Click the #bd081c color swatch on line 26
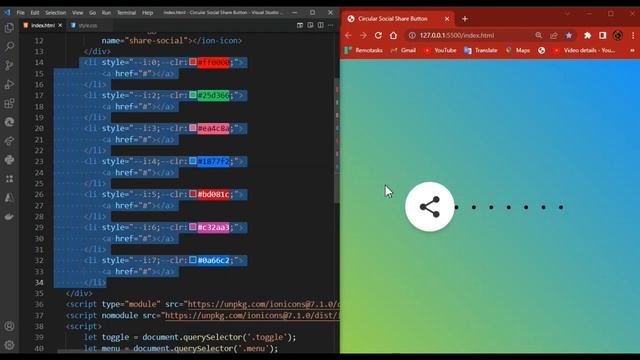 coord(193,194)
